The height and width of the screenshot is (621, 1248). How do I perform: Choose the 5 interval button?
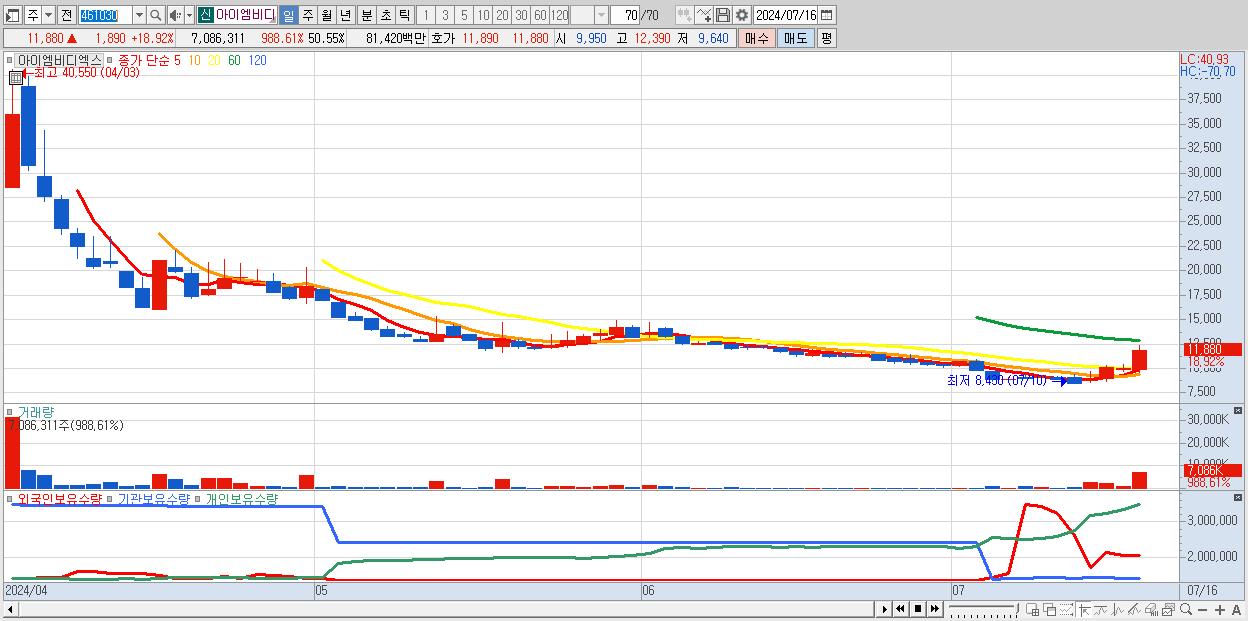click(464, 15)
